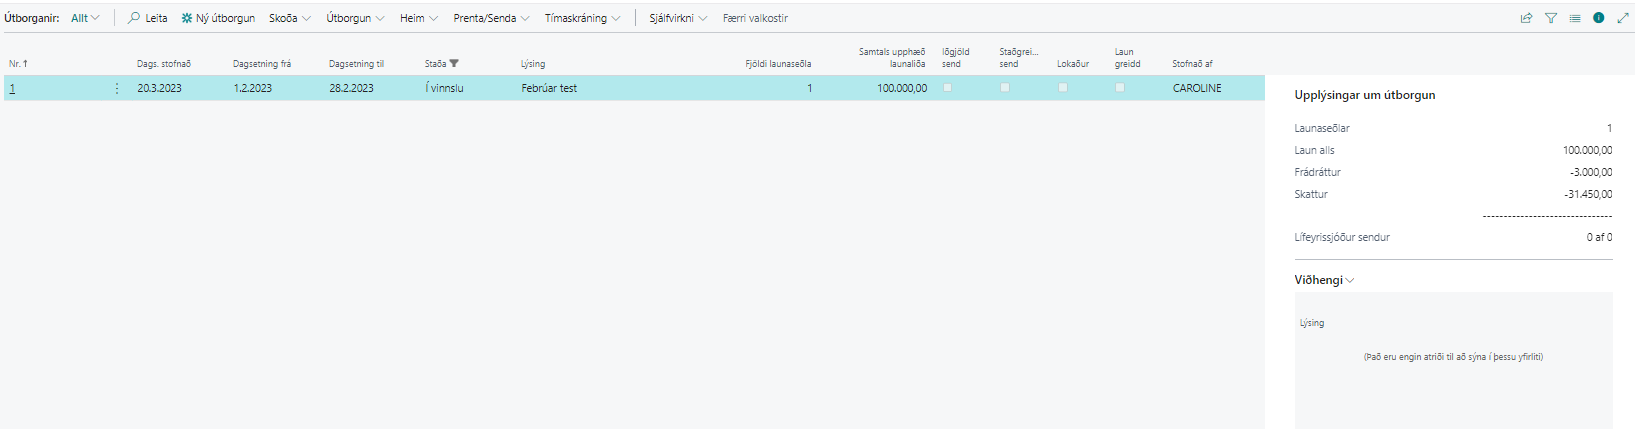Toggle the Iðgjöld send checkbox

(948, 88)
